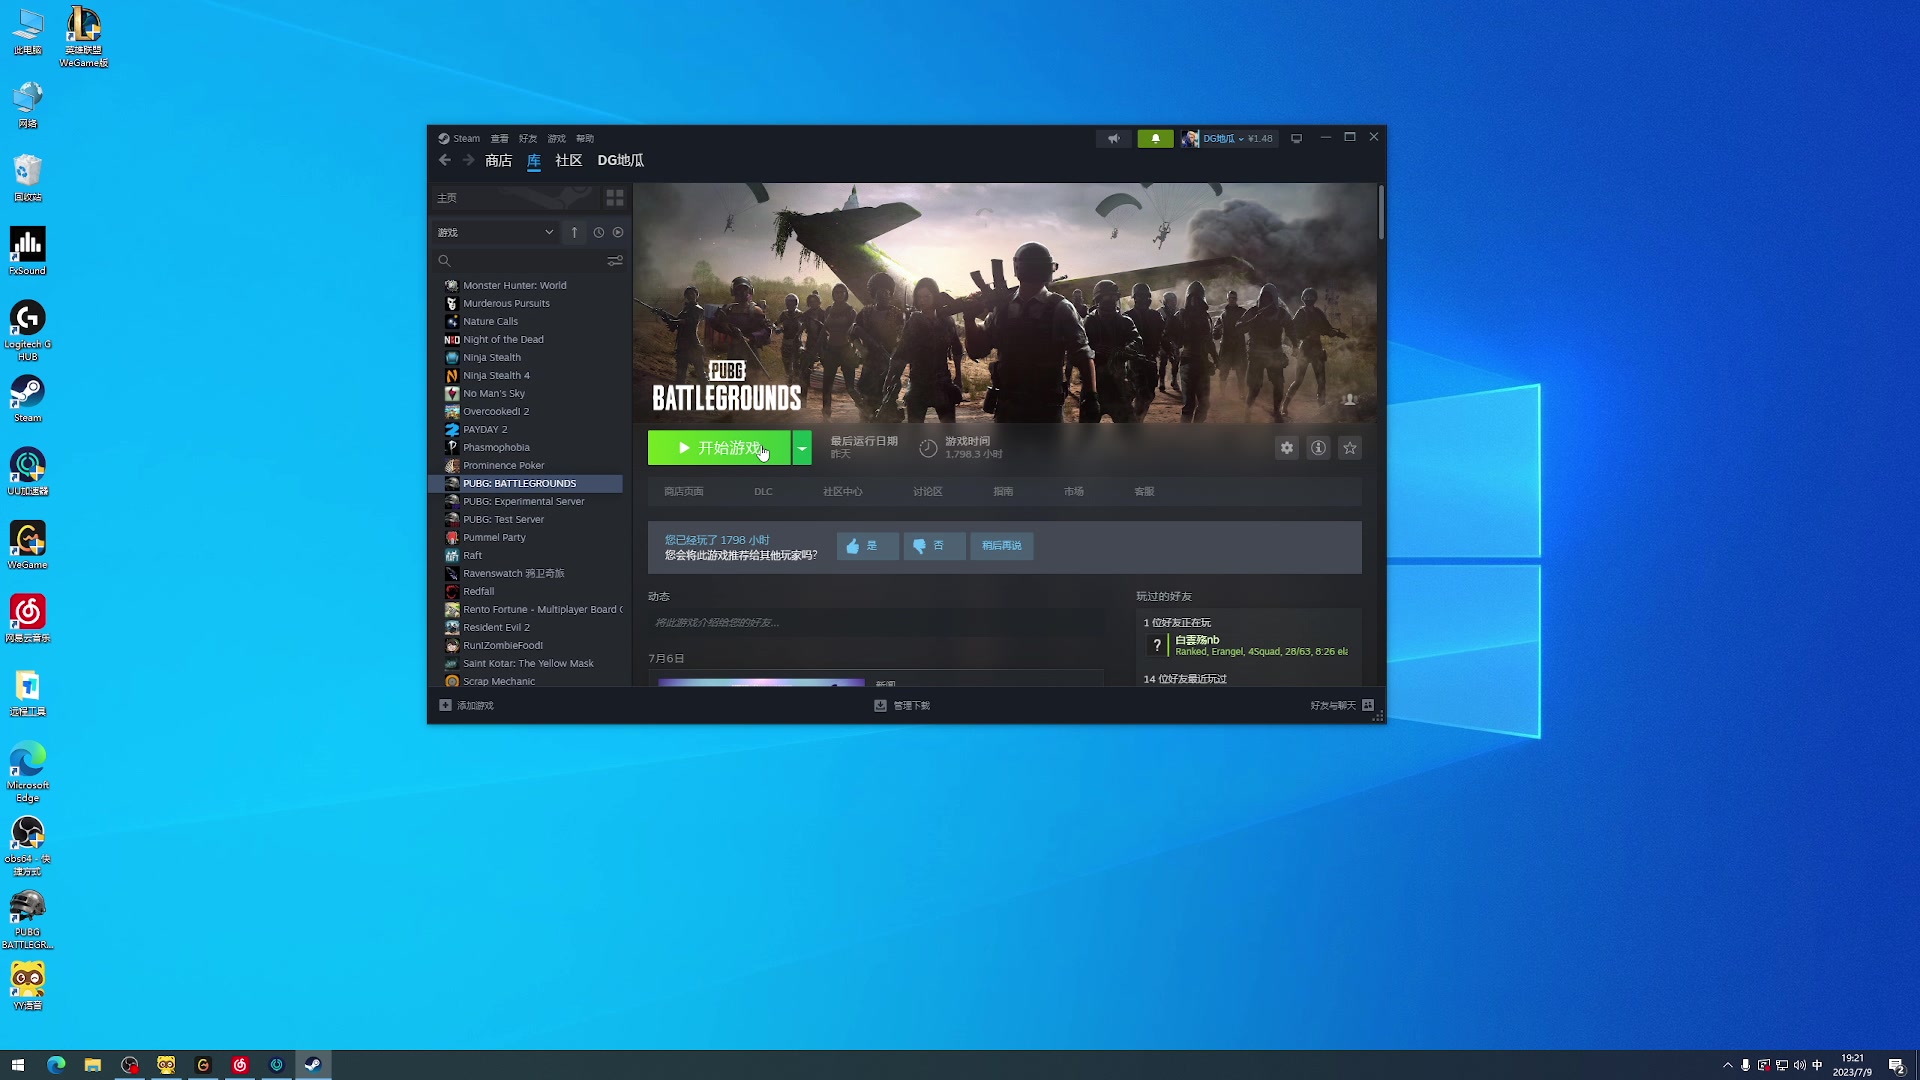
Task: Click the 主页 library home button
Action: coord(514,198)
